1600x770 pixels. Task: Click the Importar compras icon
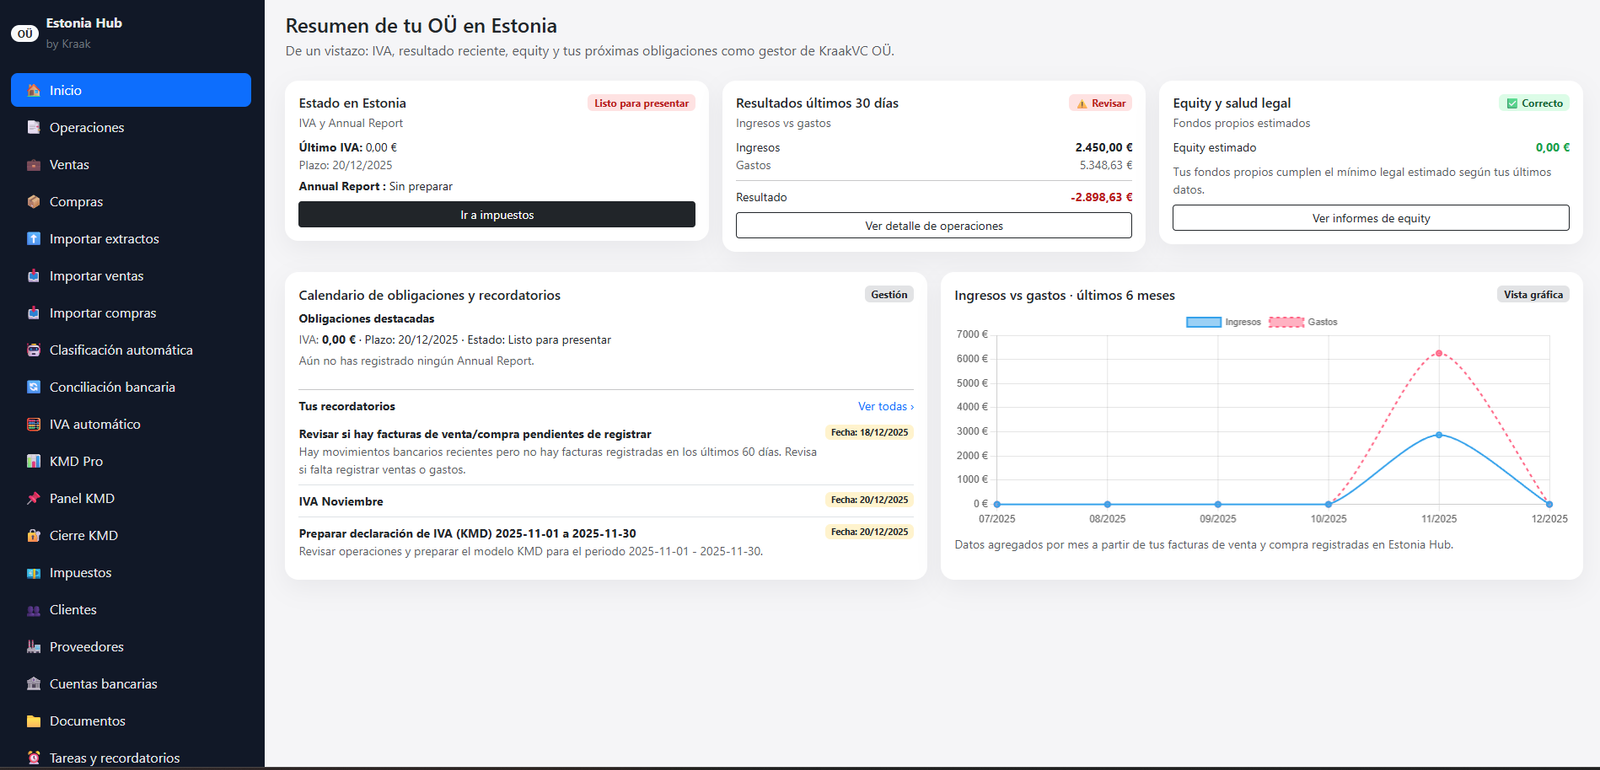[x=34, y=312]
